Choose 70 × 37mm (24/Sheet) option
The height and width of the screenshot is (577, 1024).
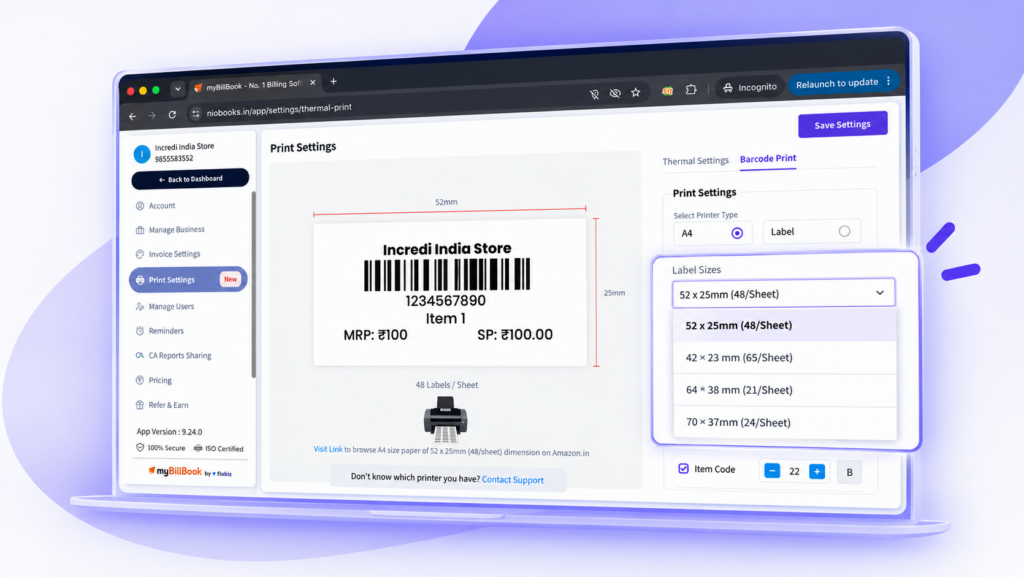[x=784, y=422]
